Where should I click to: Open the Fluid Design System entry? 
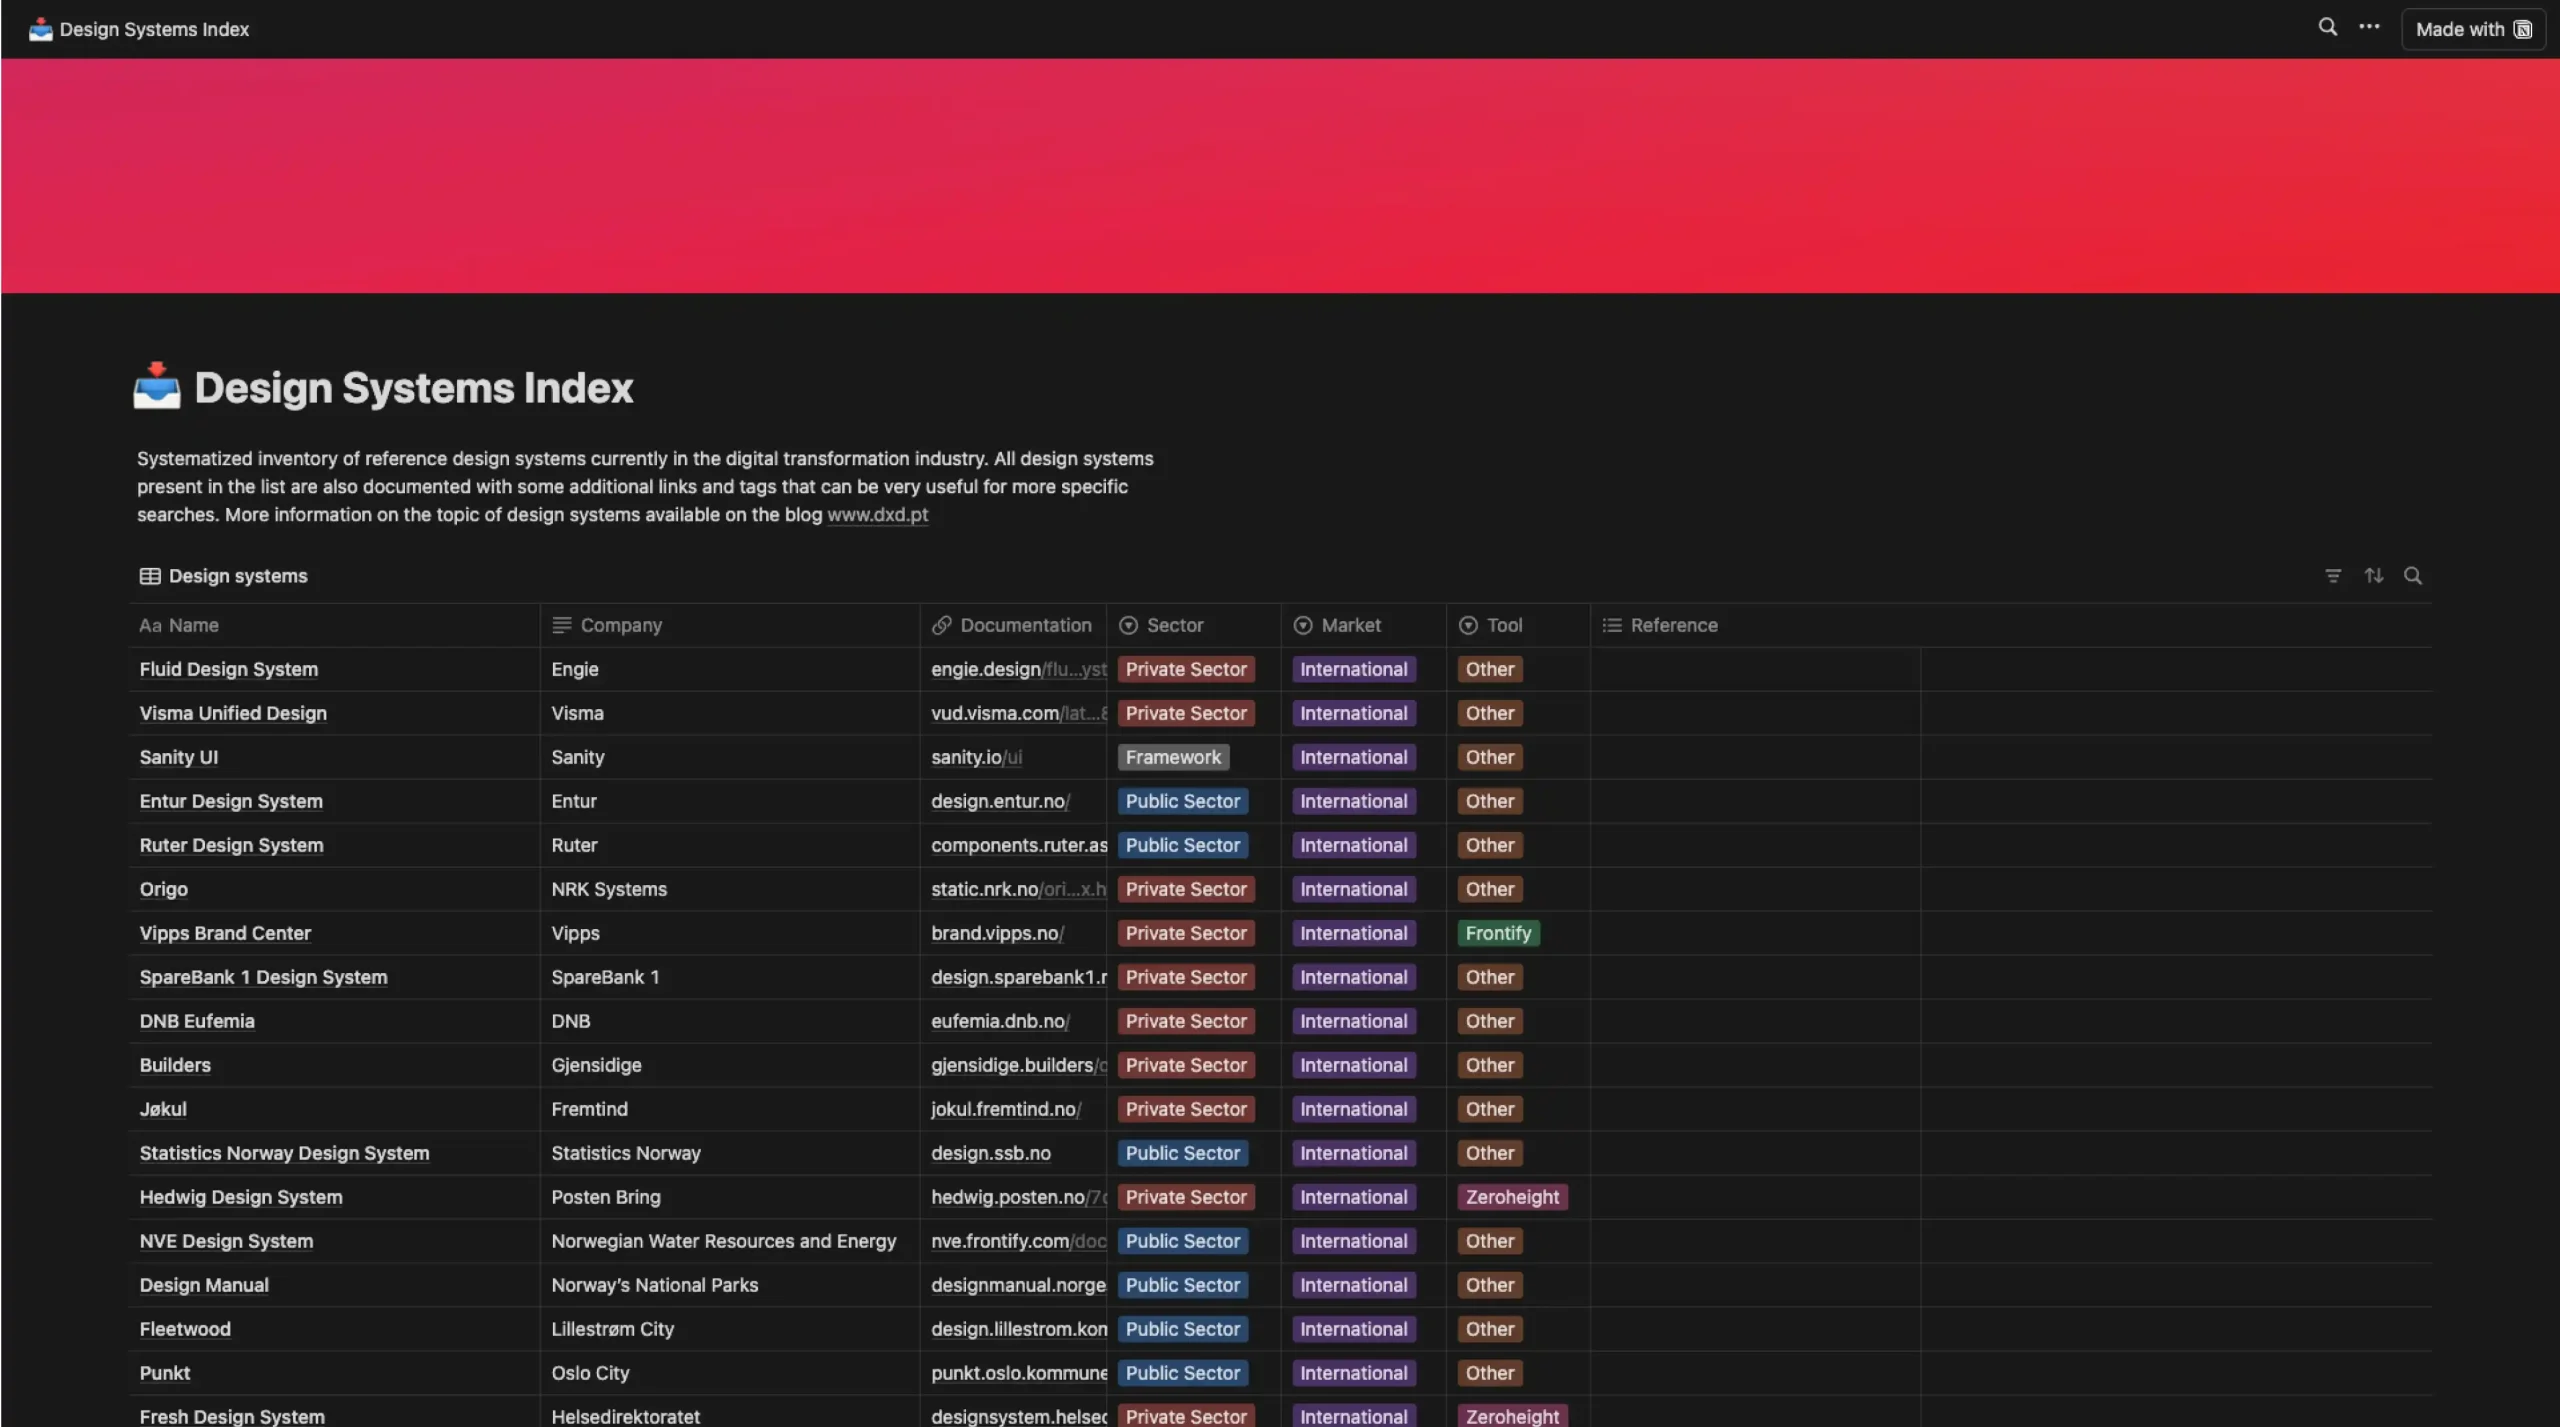pos(228,669)
